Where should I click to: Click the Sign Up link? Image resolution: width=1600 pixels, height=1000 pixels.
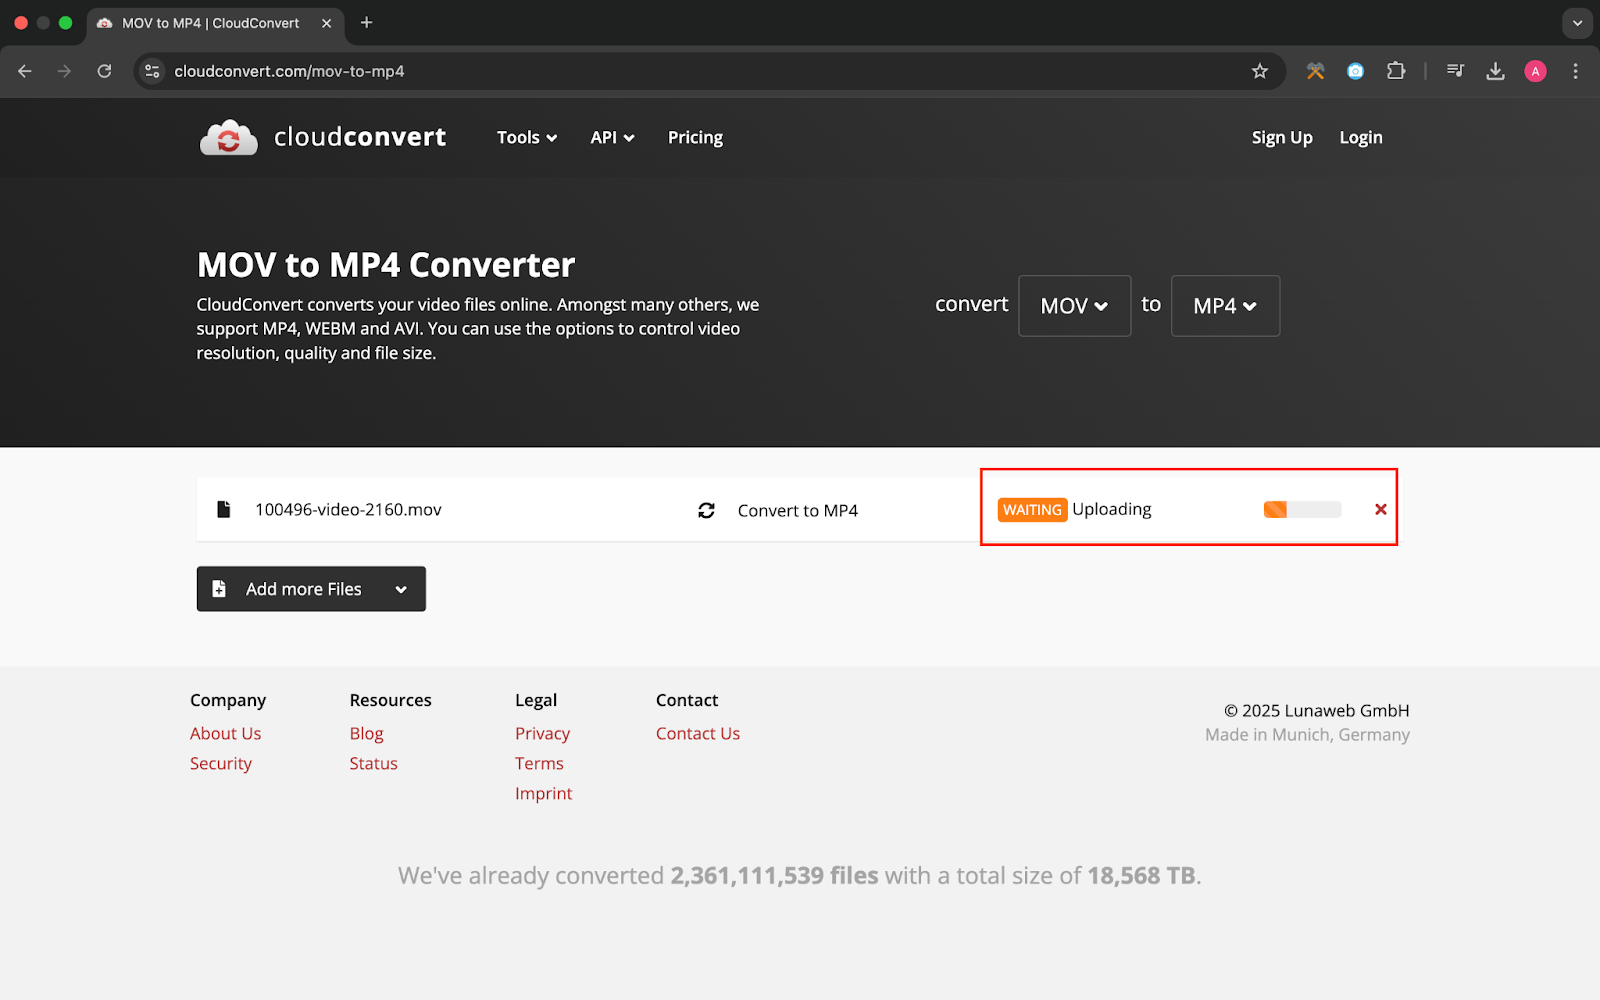click(1281, 138)
